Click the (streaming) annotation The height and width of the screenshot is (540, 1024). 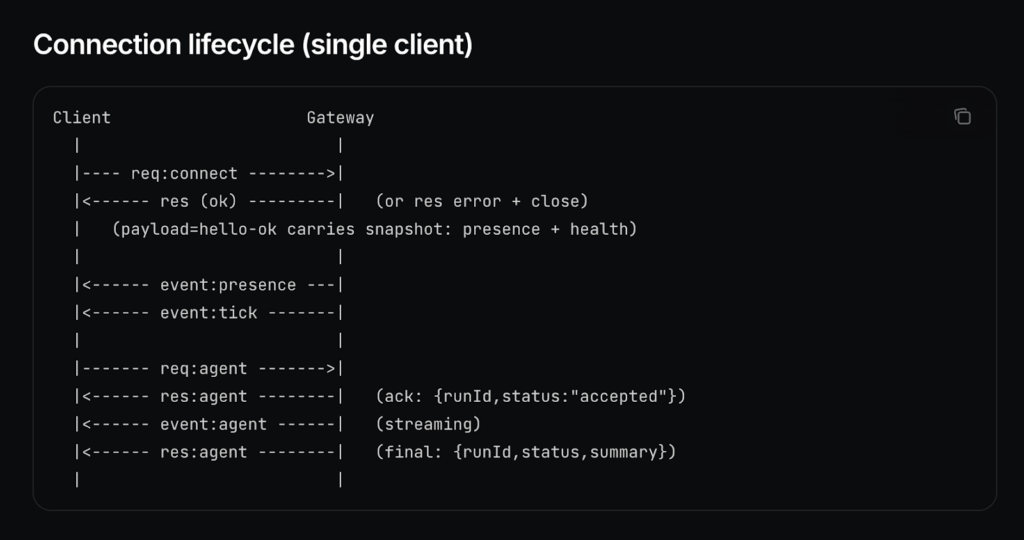[428, 424]
